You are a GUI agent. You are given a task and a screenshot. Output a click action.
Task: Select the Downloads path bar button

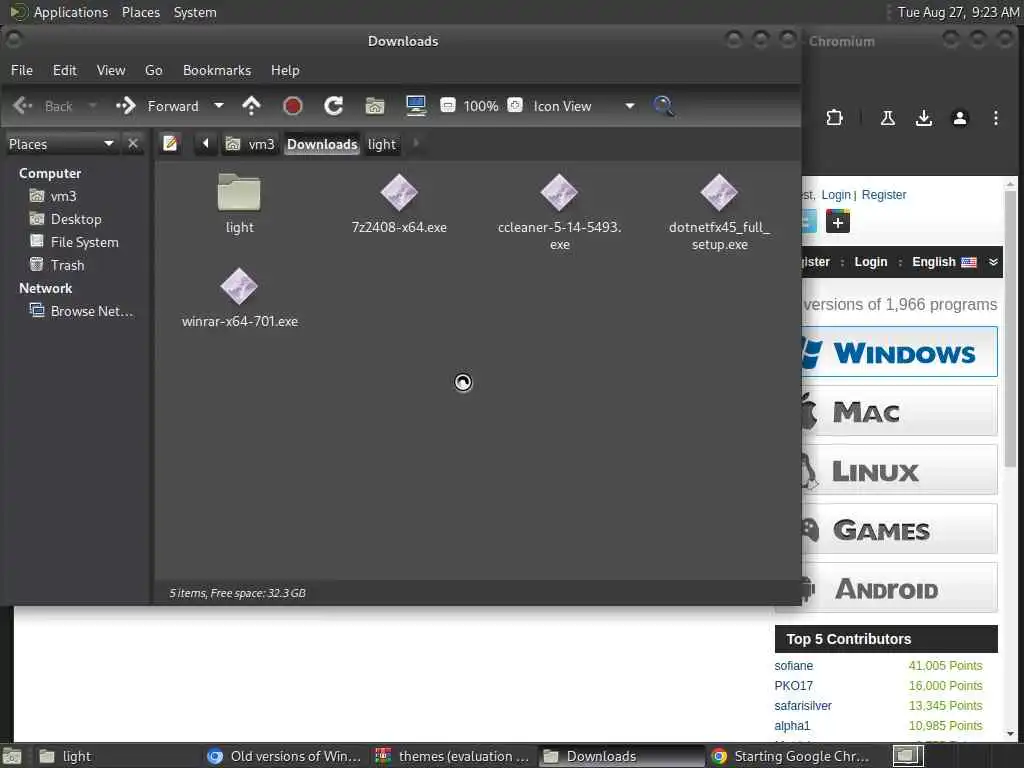(322, 144)
